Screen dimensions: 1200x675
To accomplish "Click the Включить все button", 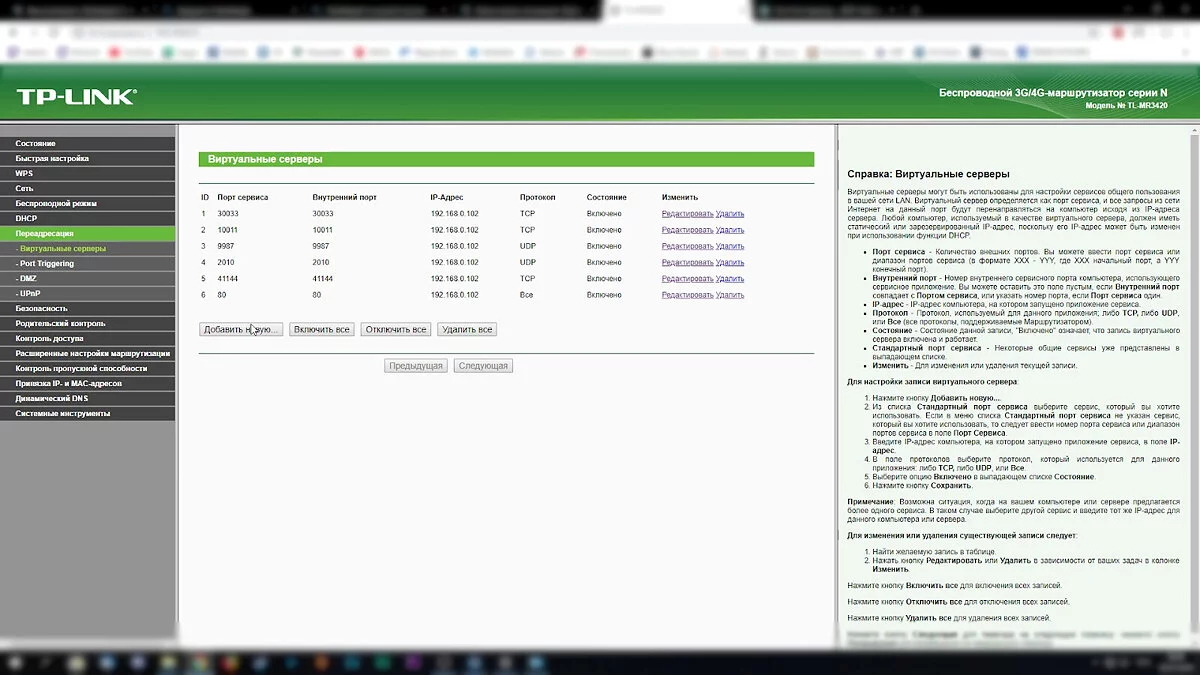I will [x=321, y=329].
